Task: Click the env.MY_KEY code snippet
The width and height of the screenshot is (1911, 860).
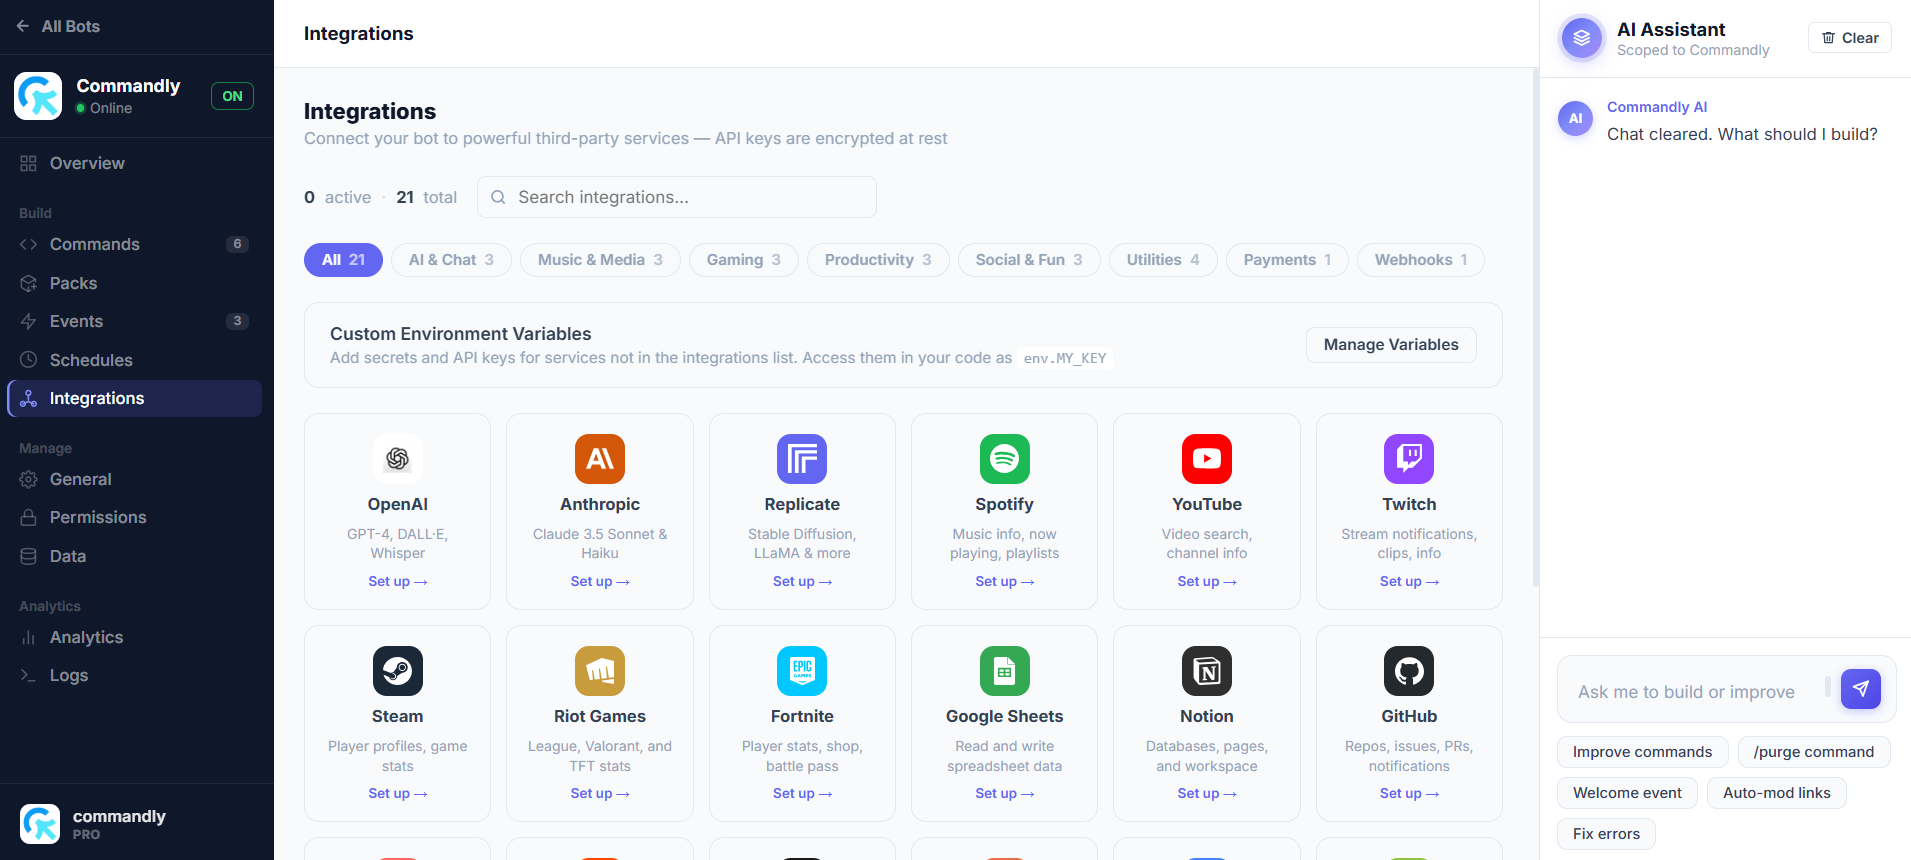Action: 1065,358
